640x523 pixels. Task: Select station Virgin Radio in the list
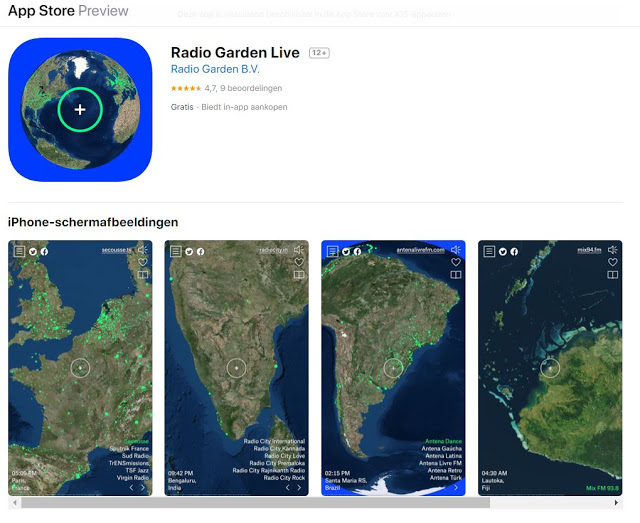133,478
